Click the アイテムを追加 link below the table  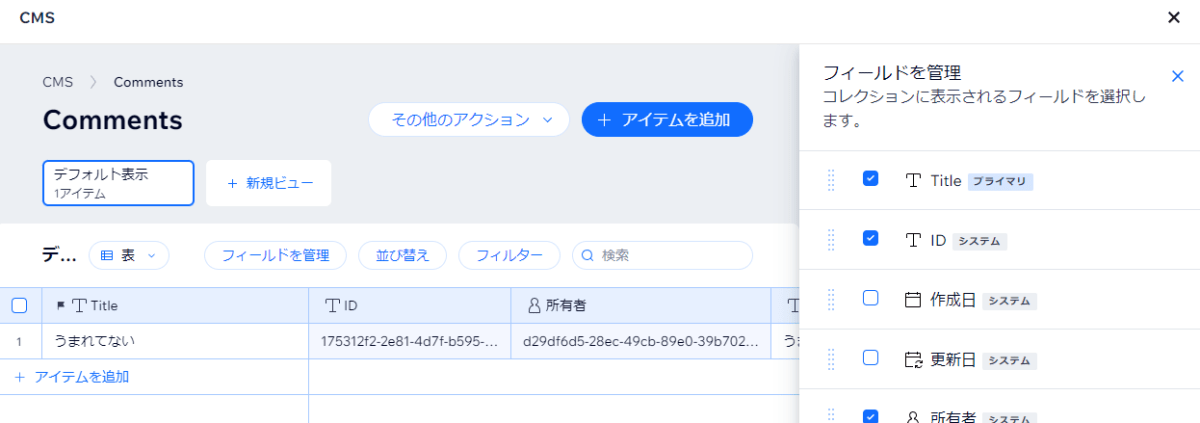[x=72, y=377]
